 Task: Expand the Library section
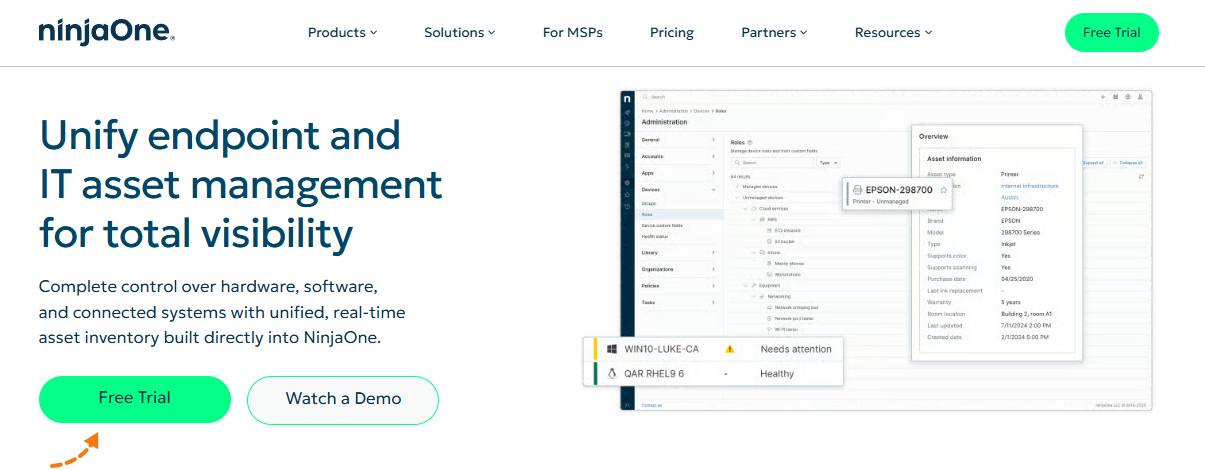click(x=677, y=252)
